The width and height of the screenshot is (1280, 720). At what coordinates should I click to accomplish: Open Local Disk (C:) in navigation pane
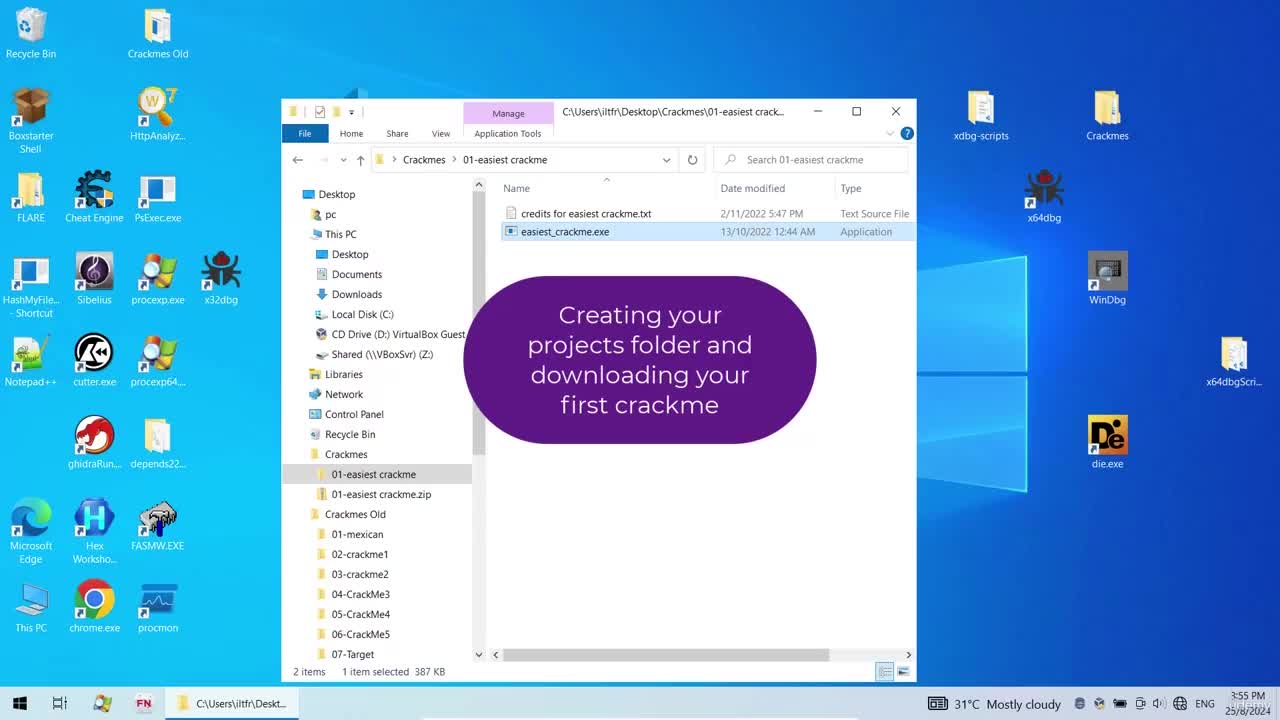(362, 314)
